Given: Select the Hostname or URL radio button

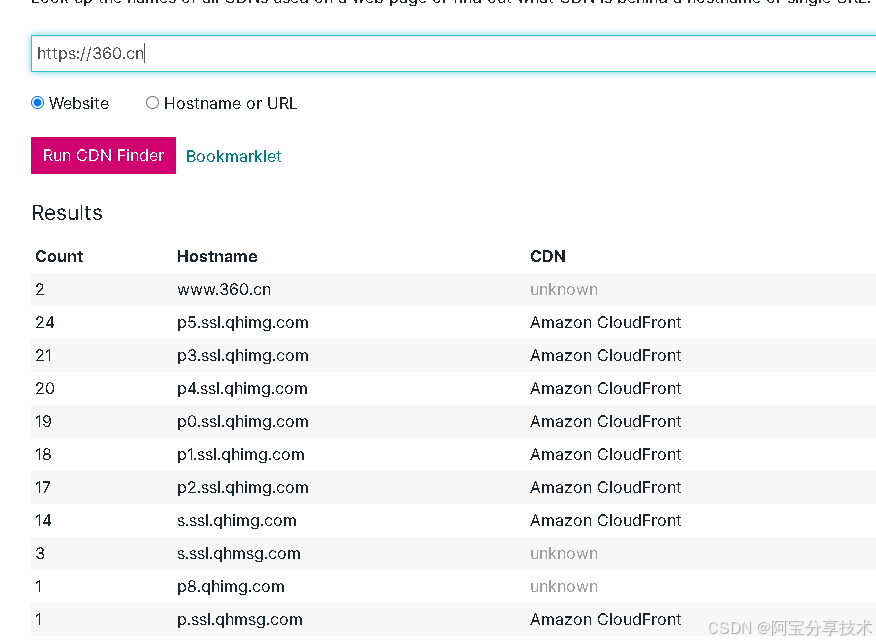Looking at the screenshot, I should 152,103.
